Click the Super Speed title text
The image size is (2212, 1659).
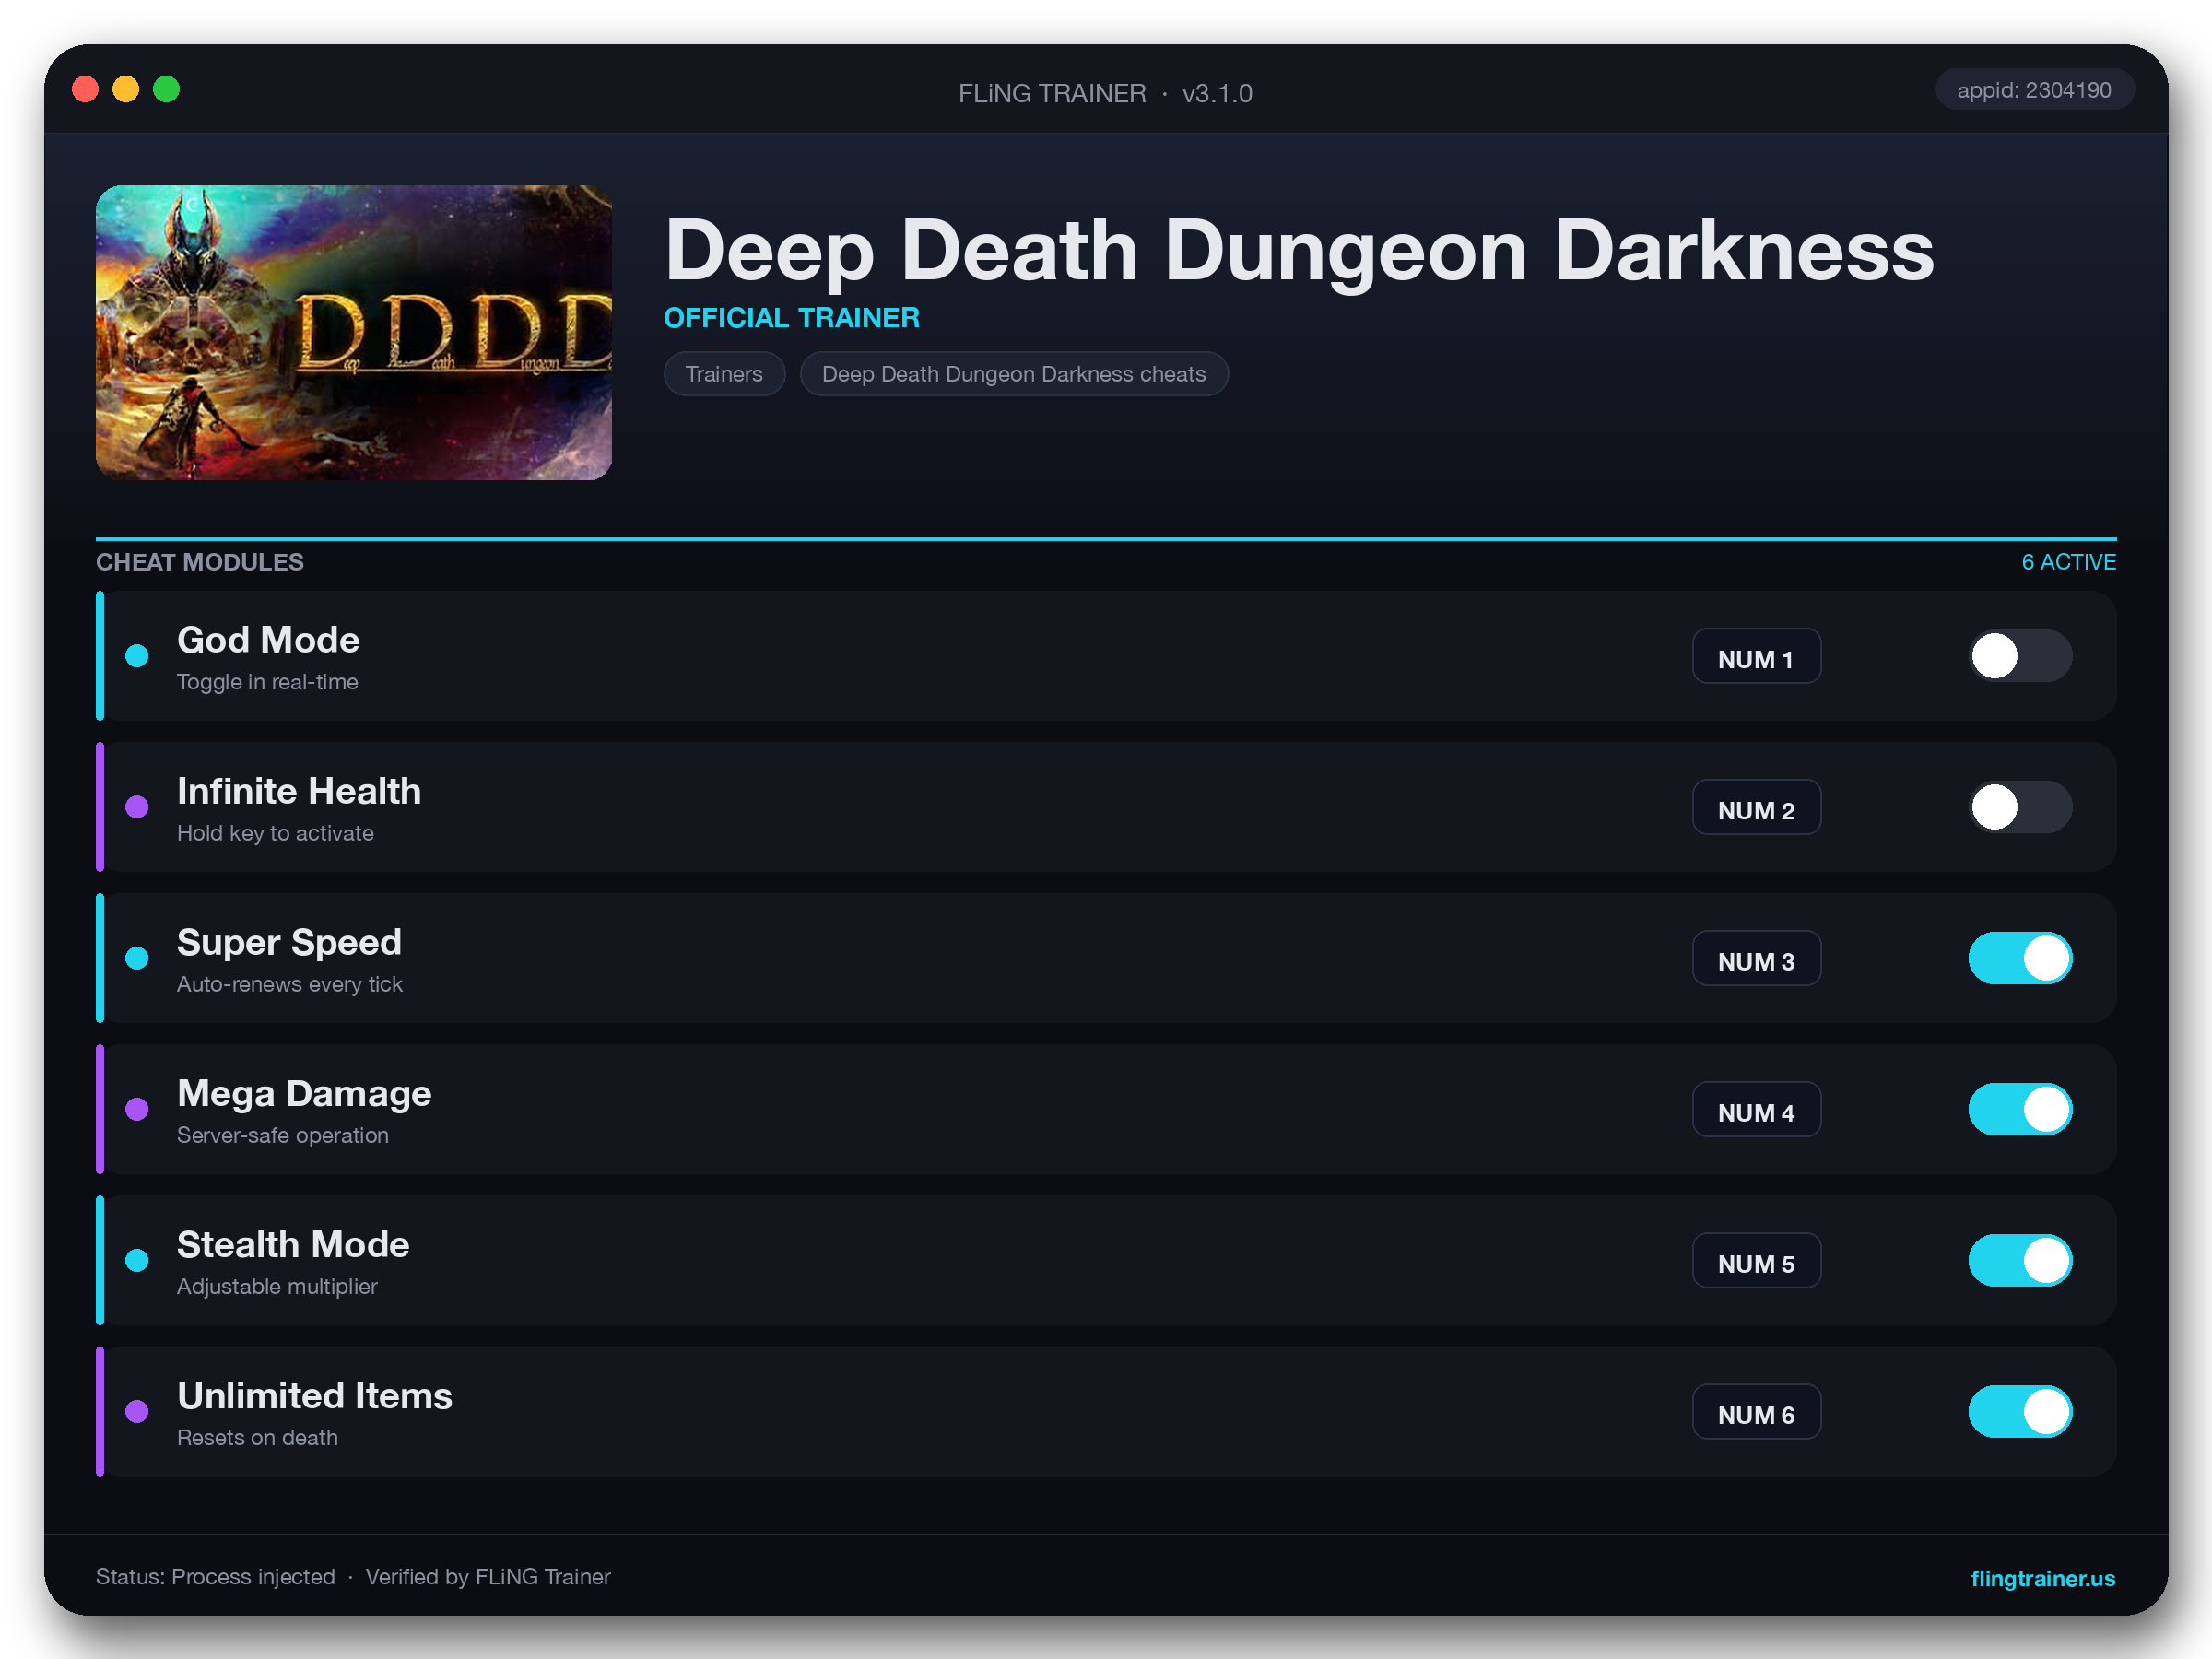(289, 943)
